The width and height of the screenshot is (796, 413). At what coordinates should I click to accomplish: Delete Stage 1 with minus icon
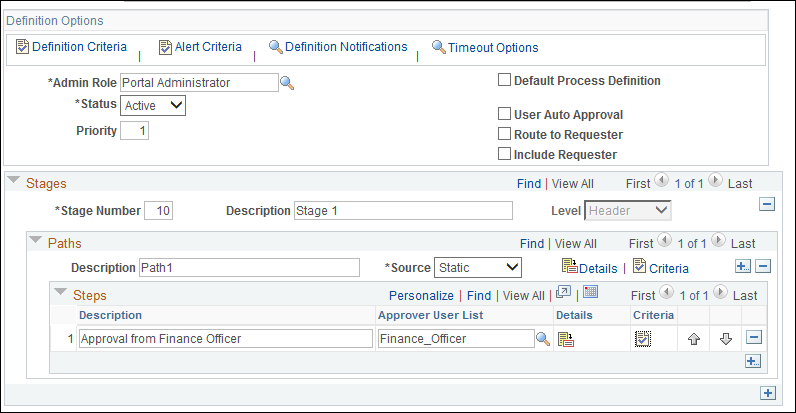[767, 204]
